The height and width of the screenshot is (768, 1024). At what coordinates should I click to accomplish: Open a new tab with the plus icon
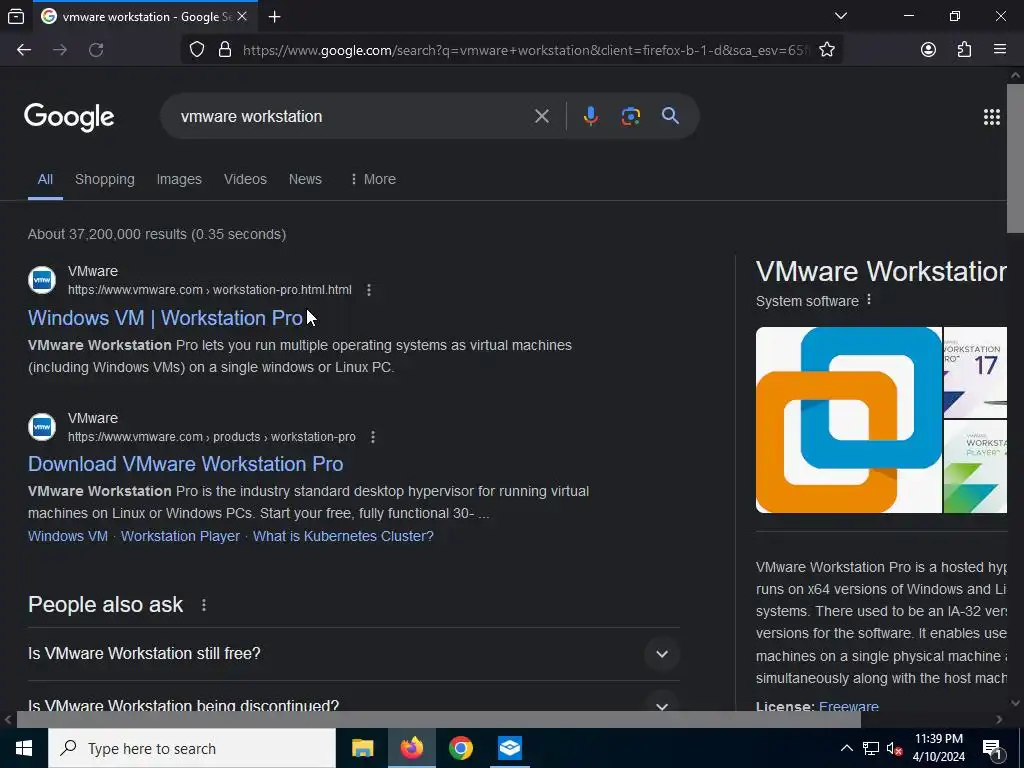[x=275, y=17]
